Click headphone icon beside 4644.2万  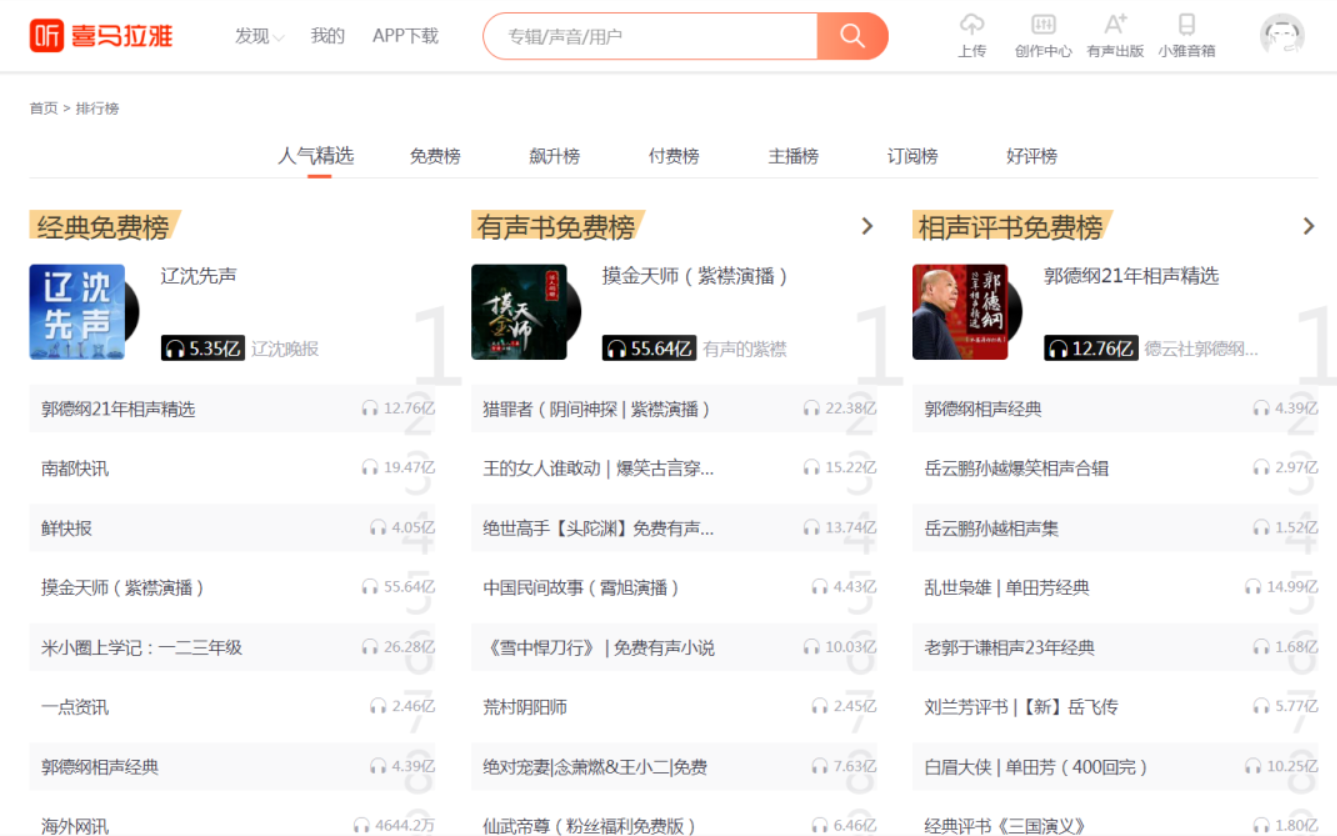pos(361,826)
